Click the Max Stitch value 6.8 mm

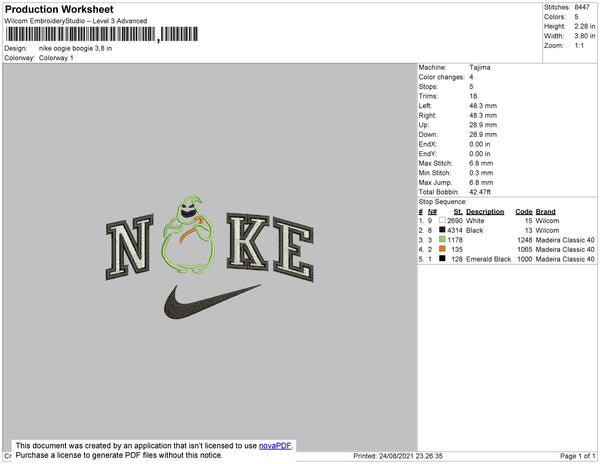[481, 163]
